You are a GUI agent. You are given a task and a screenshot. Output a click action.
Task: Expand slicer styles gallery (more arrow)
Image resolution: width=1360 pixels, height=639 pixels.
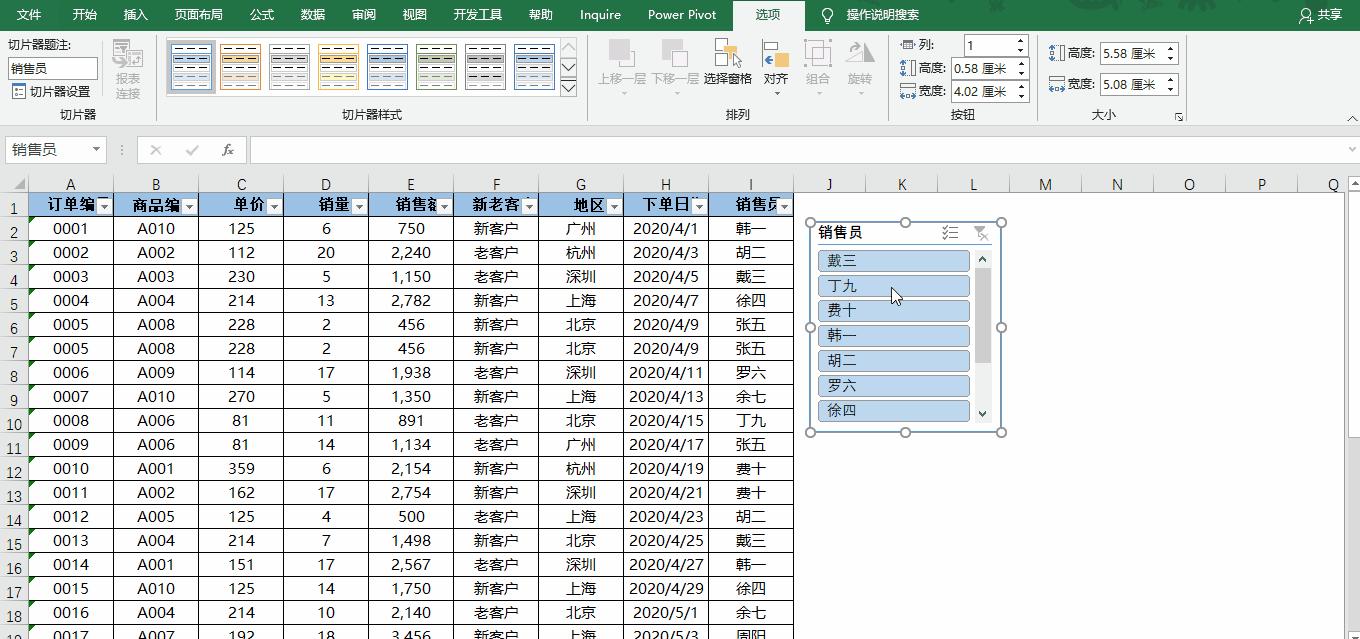[x=568, y=88]
